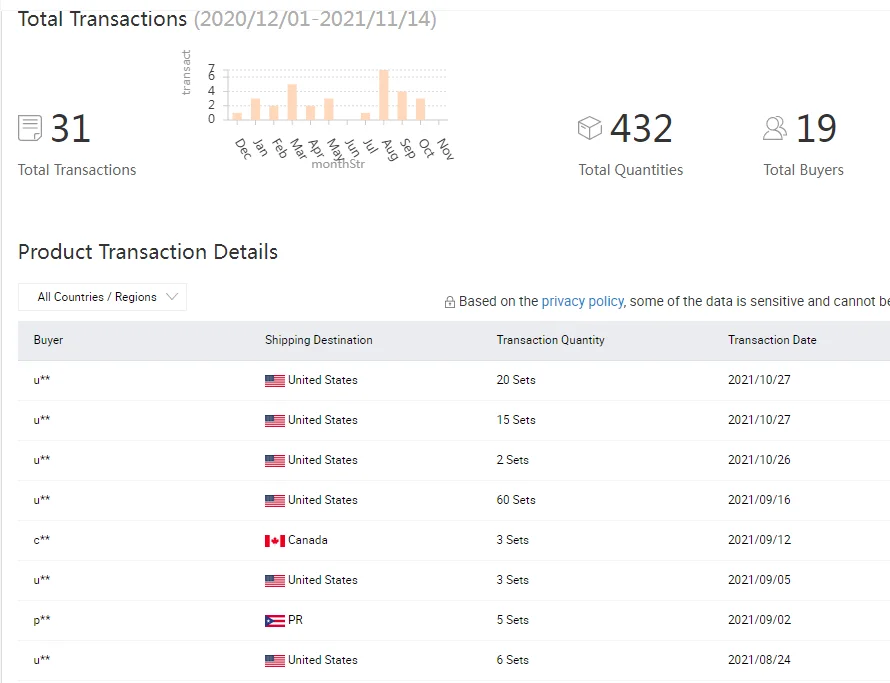Click the Total Transactions document icon
Image resolution: width=890 pixels, height=683 pixels.
pyautogui.click(x=30, y=128)
